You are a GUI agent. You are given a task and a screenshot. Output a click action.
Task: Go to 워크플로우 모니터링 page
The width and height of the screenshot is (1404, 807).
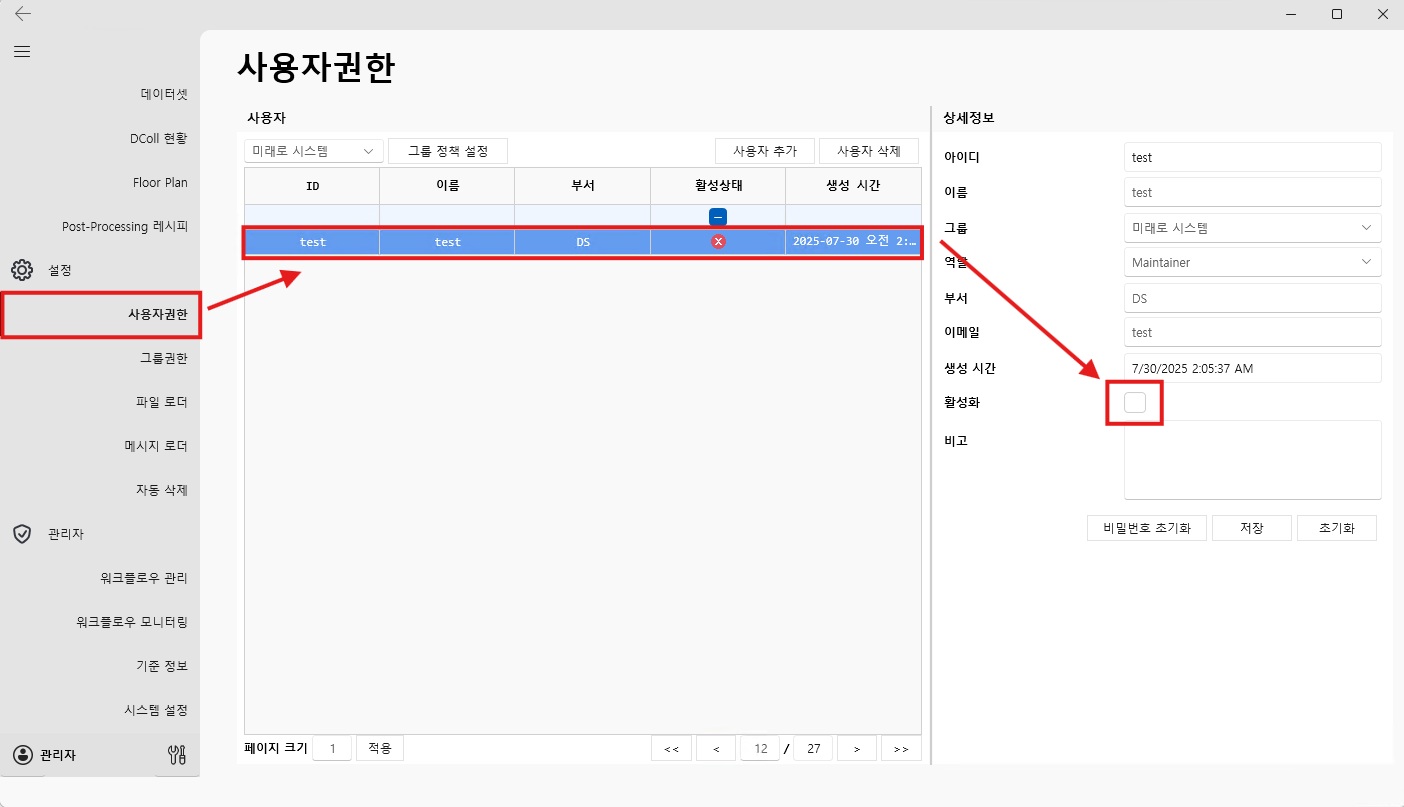[132, 622]
